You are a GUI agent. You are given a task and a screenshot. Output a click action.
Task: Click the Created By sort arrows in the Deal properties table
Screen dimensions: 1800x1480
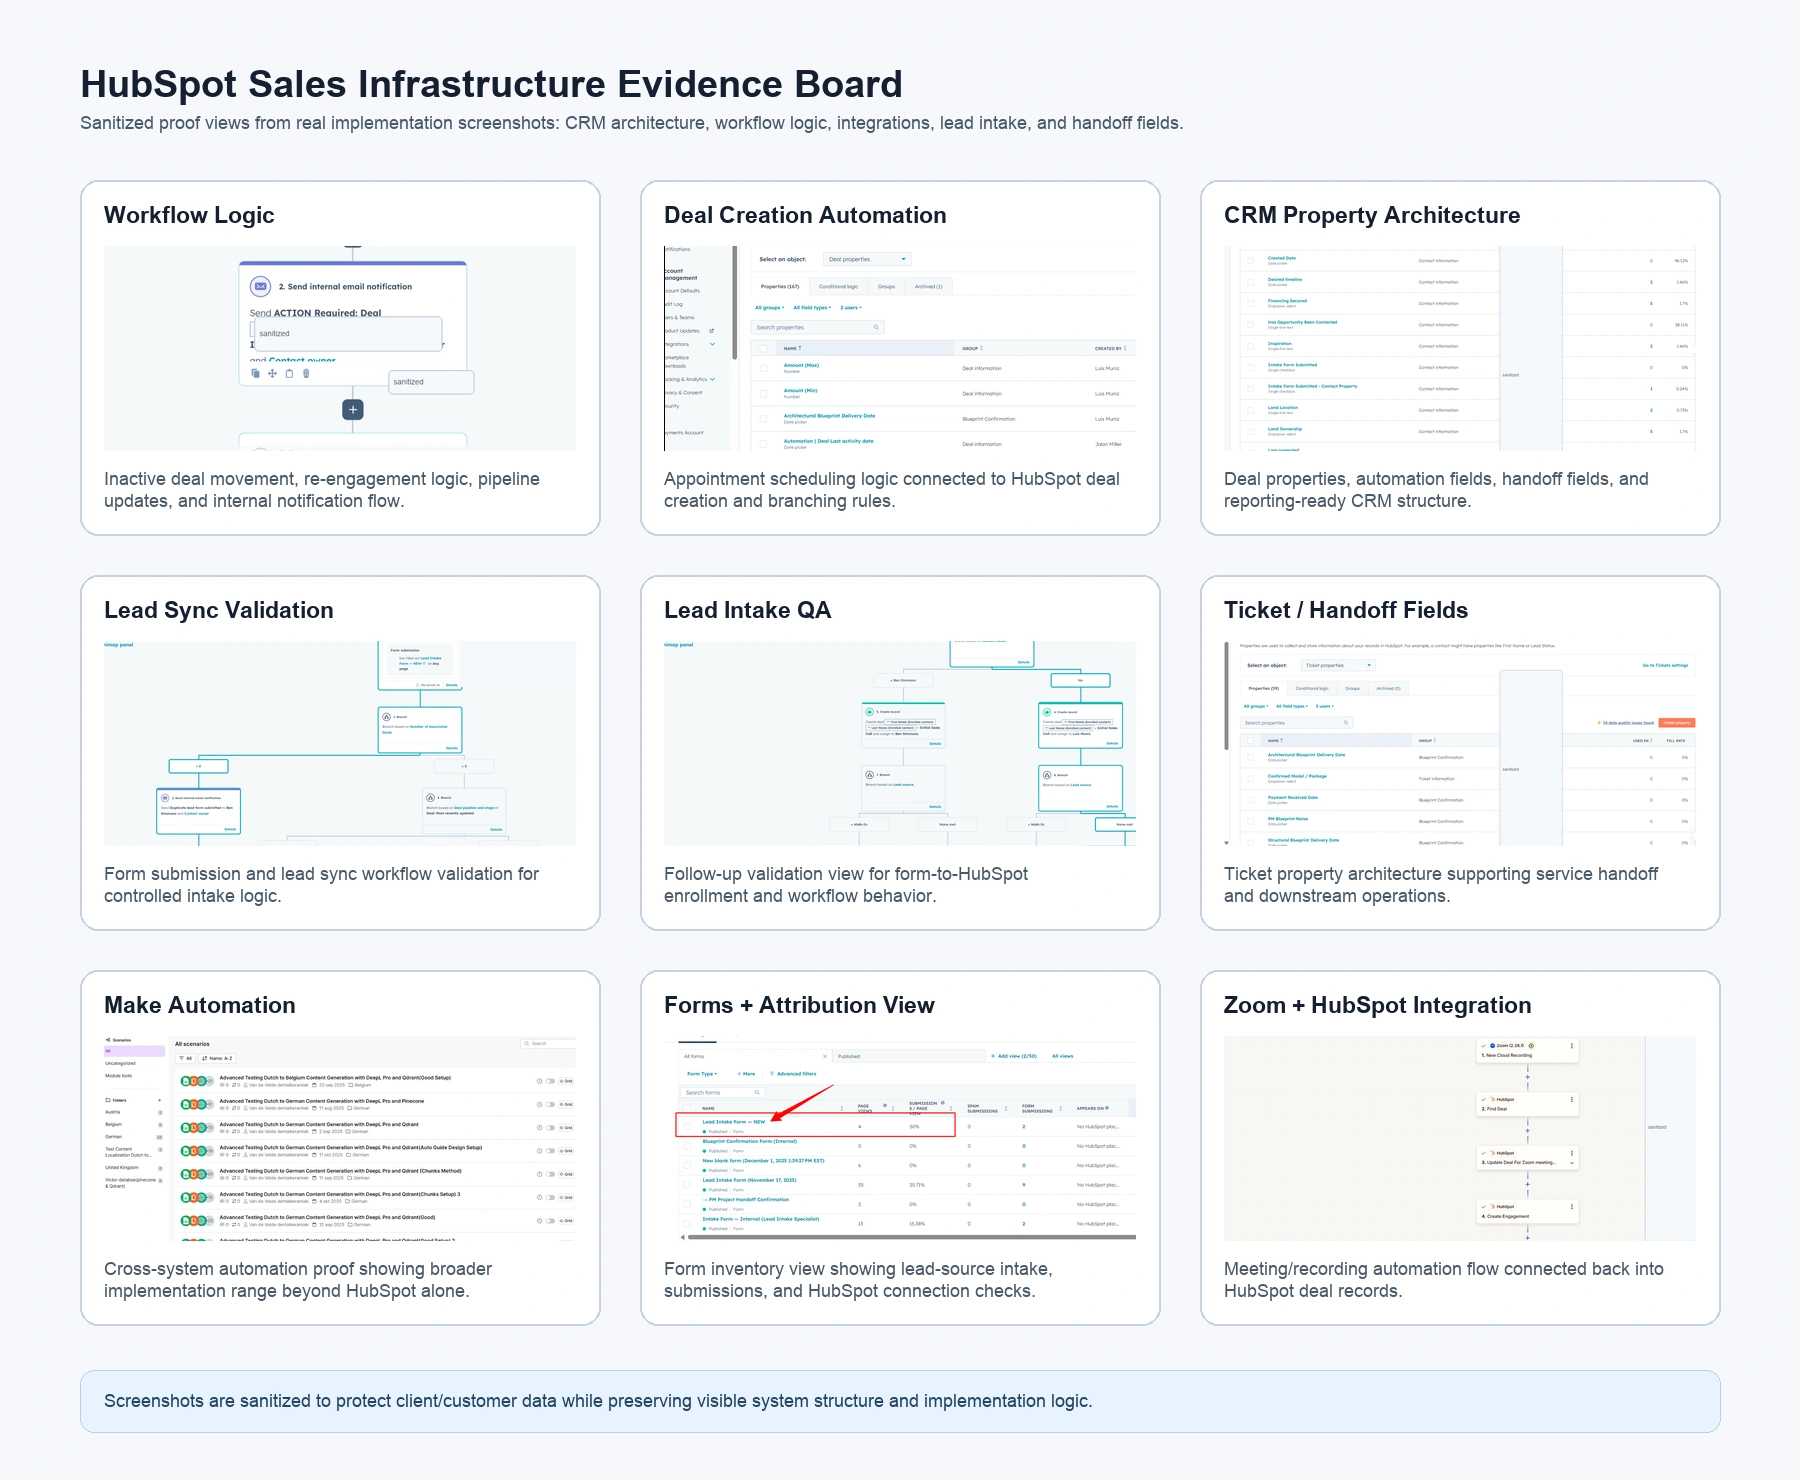coord(1125,348)
